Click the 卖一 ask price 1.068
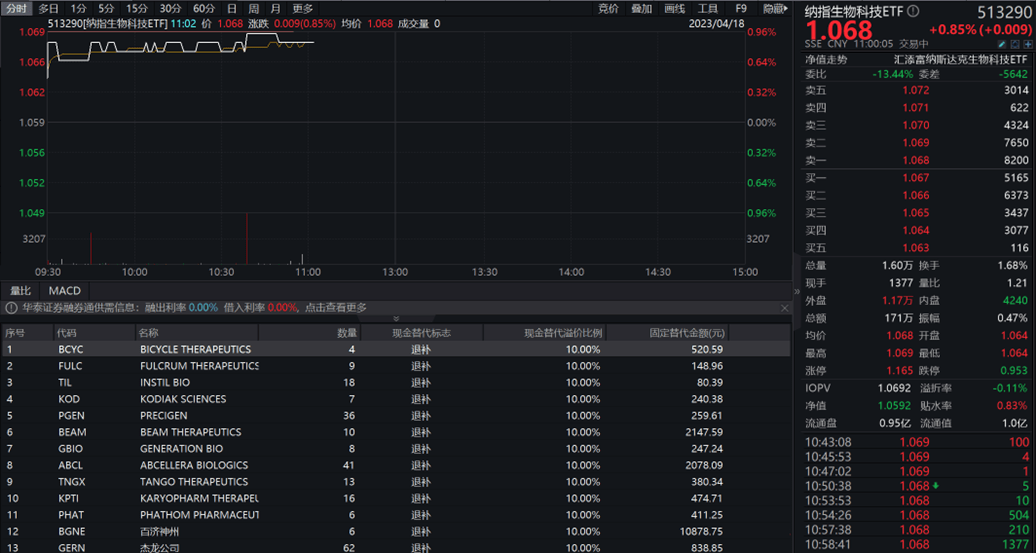 [916, 160]
